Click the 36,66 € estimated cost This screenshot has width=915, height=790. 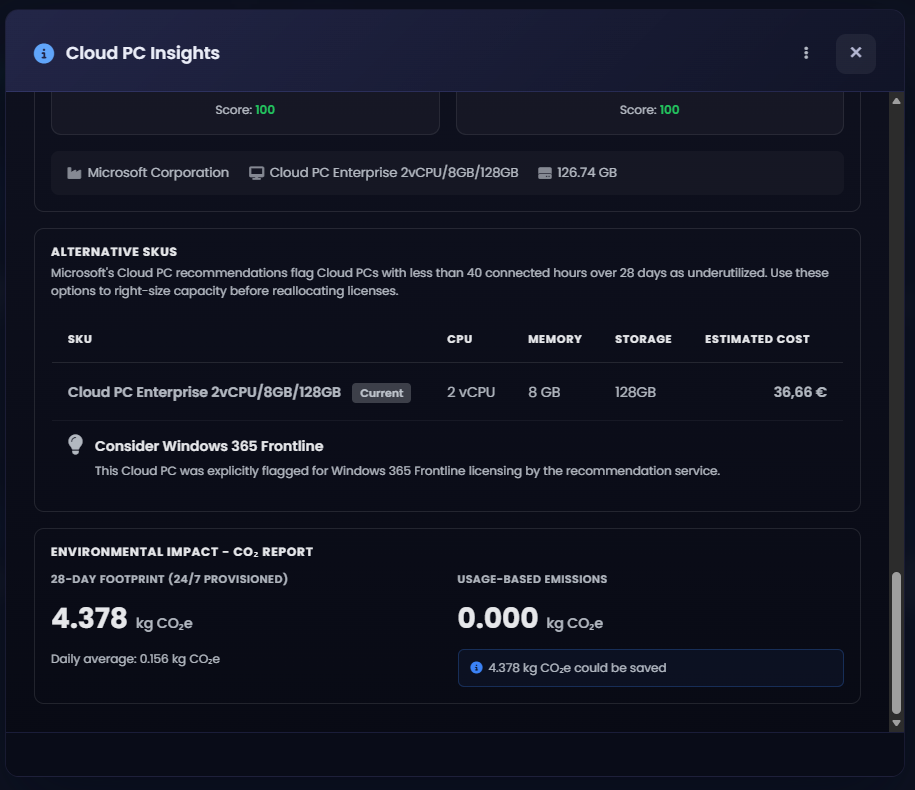point(800,392)
